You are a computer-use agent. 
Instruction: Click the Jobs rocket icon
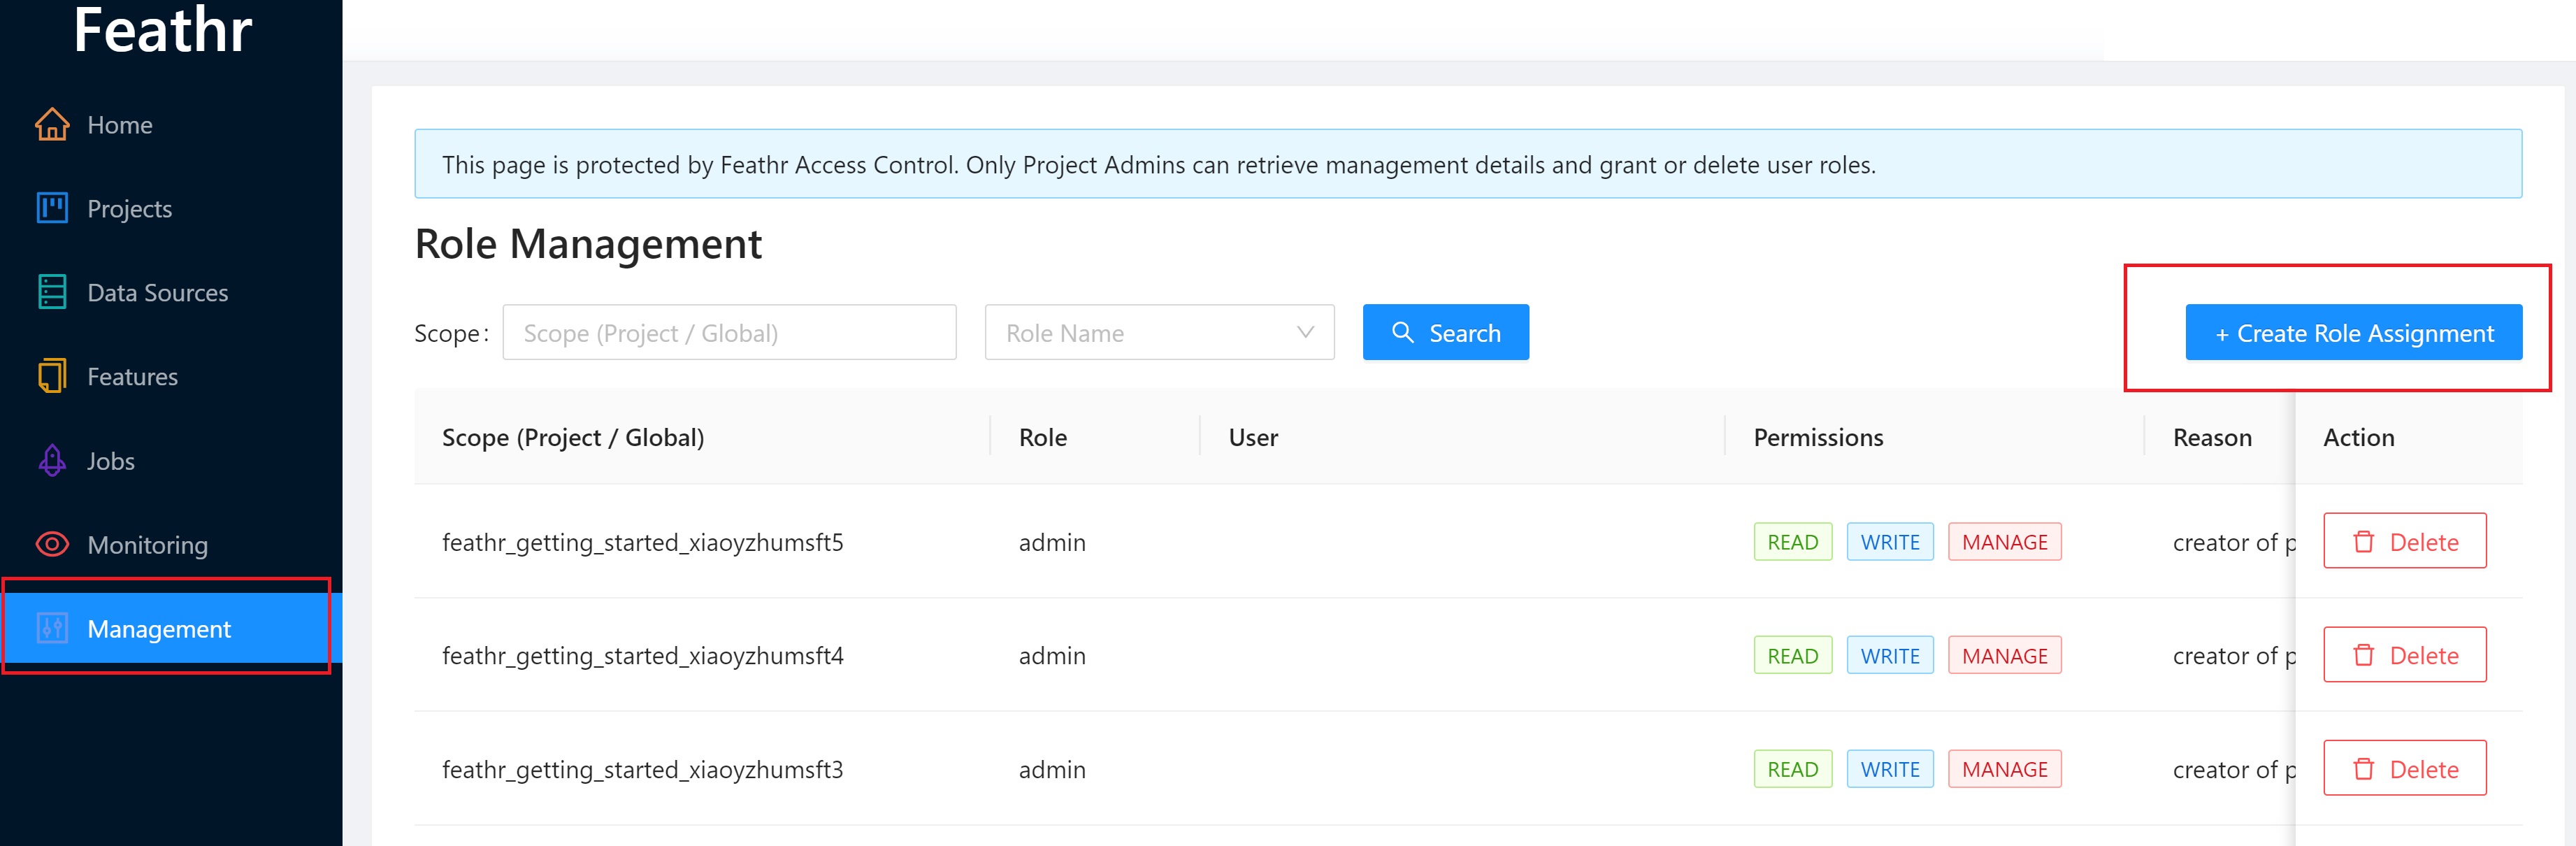[x=52, y=460]
